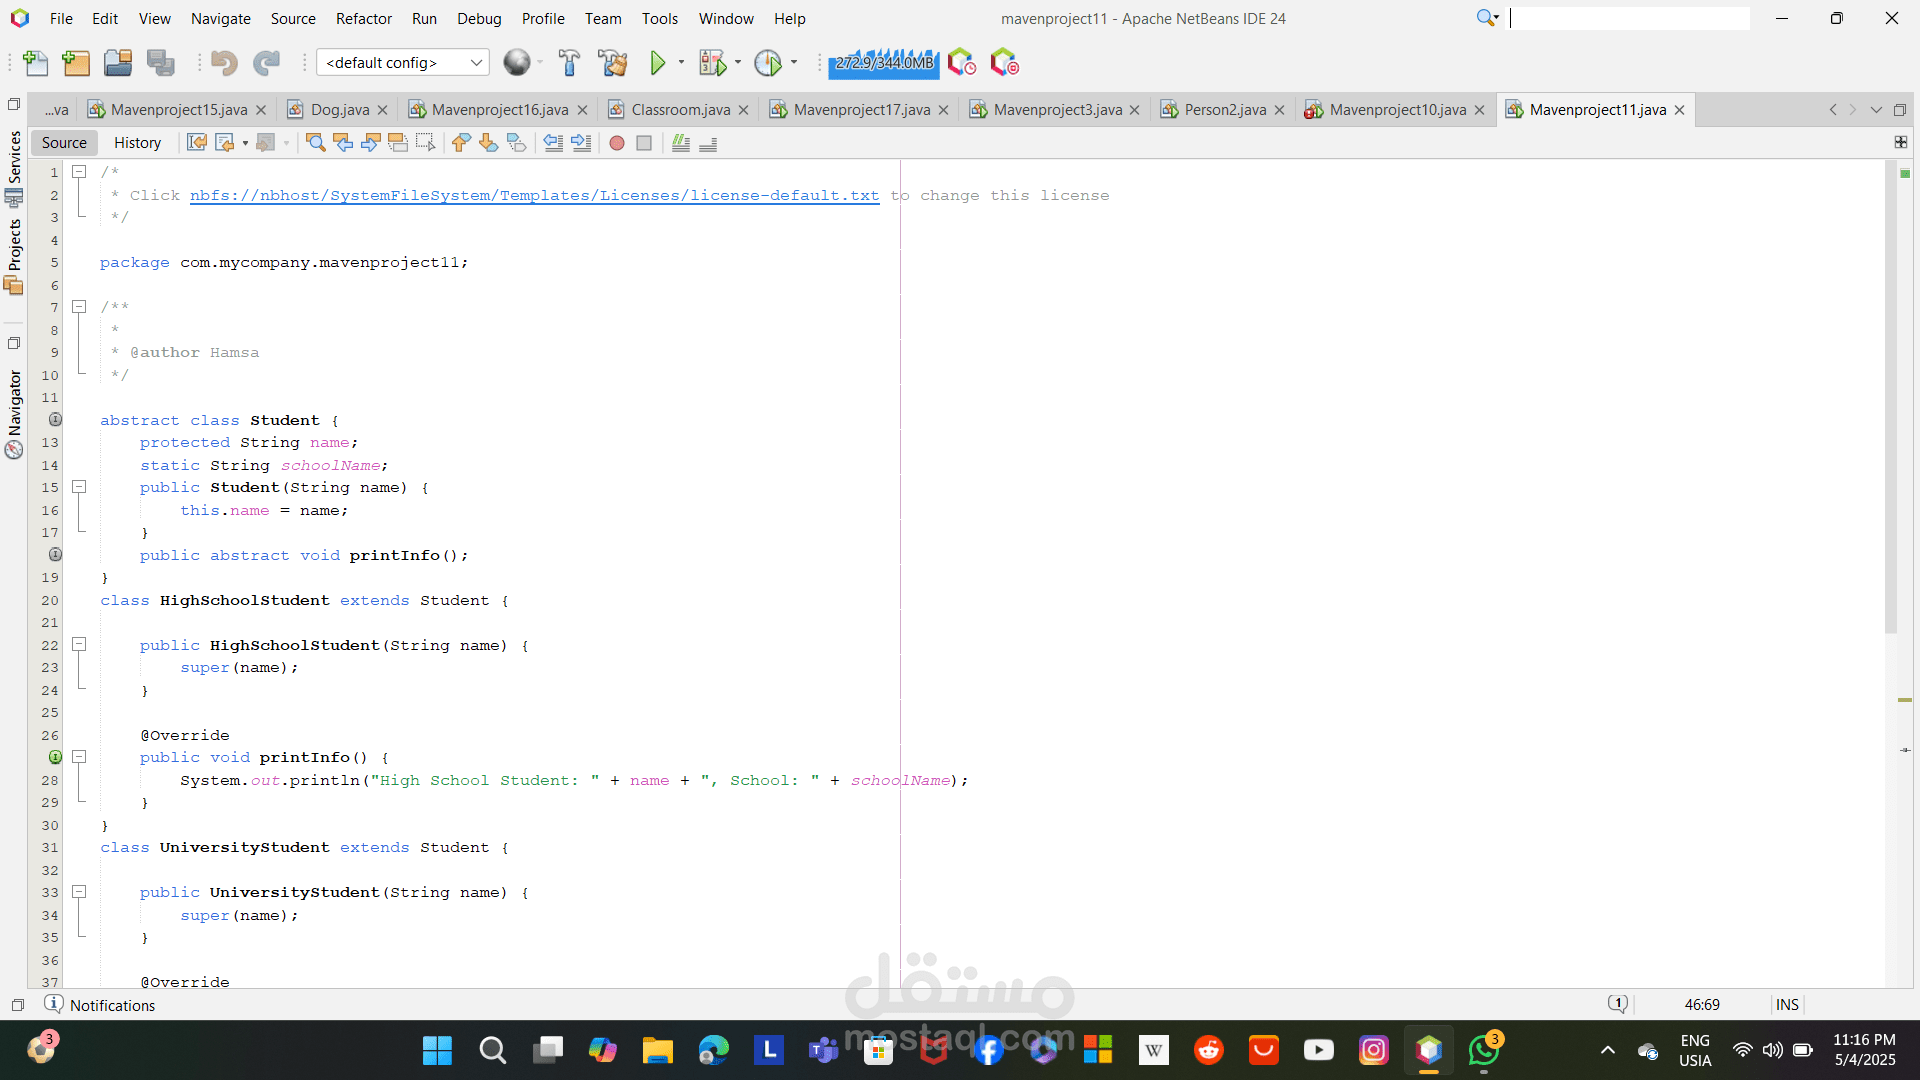Screen dimensions: 1920x1080
Task: Click the memory usage gauge to run GC
Action: [883, 62]
